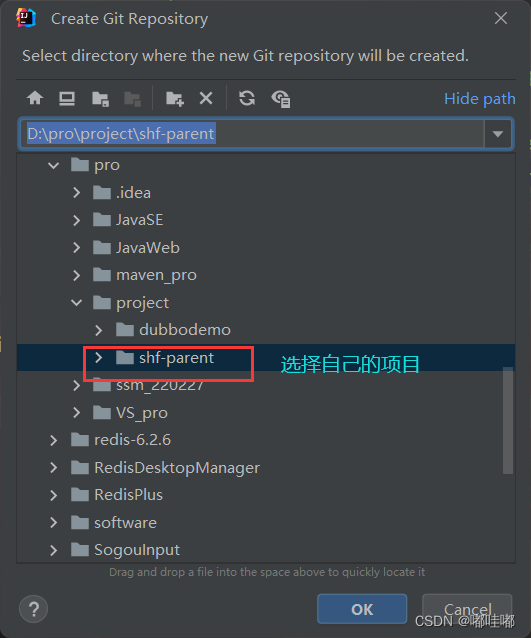The width and height of the screenshot is (531, 638).
Task: Create a new folder with toolbar icon
Action: [x=175, y=99]
